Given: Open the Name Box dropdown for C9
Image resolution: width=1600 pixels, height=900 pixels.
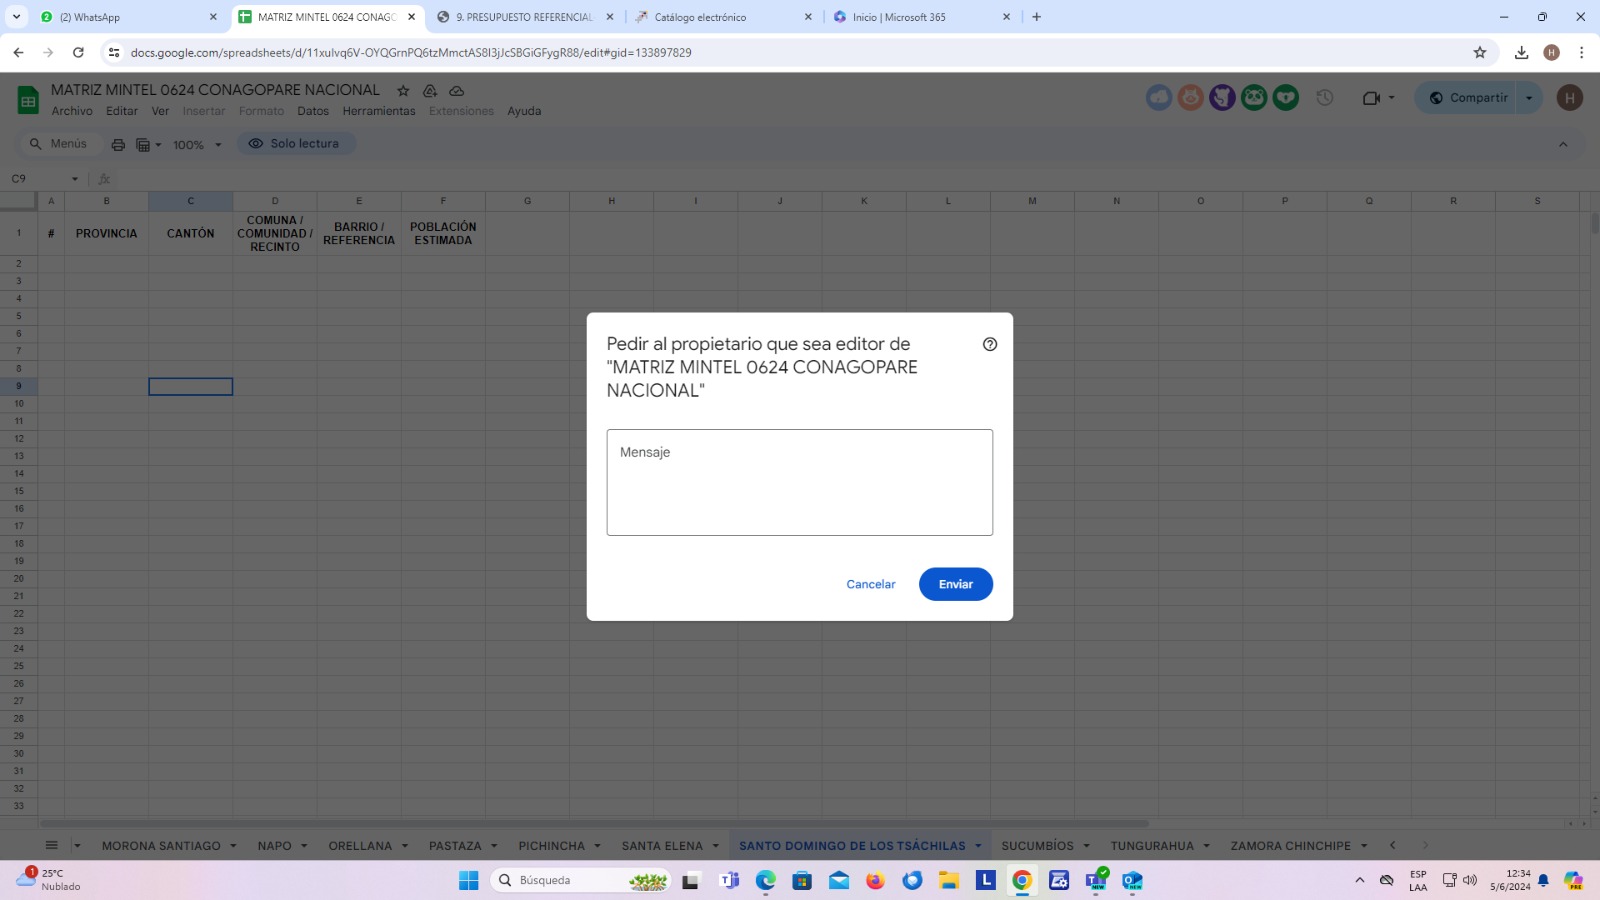Looking at the screenshot, I should 74,179.
